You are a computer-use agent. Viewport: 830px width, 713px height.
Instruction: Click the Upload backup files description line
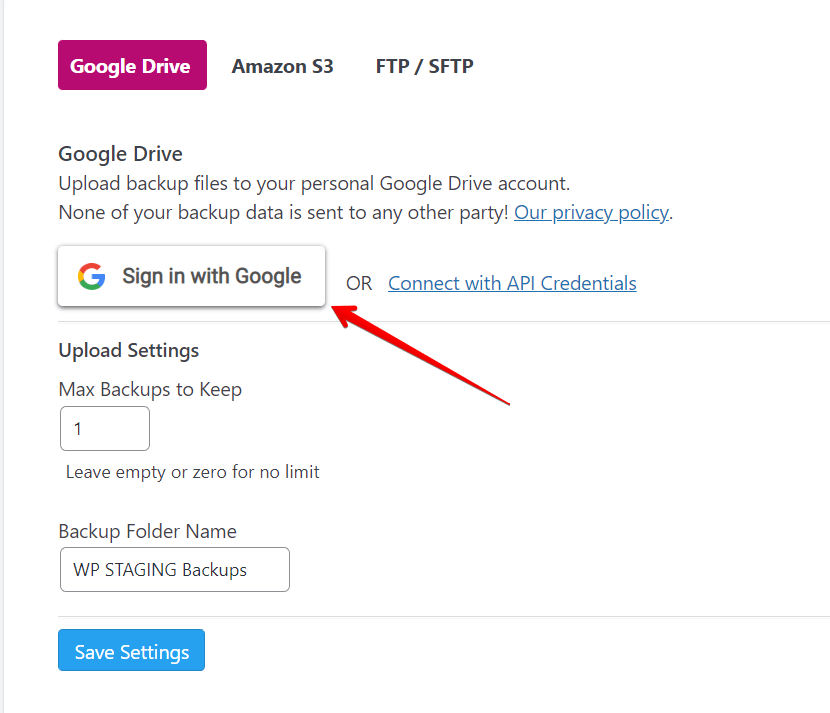point(314,184)
